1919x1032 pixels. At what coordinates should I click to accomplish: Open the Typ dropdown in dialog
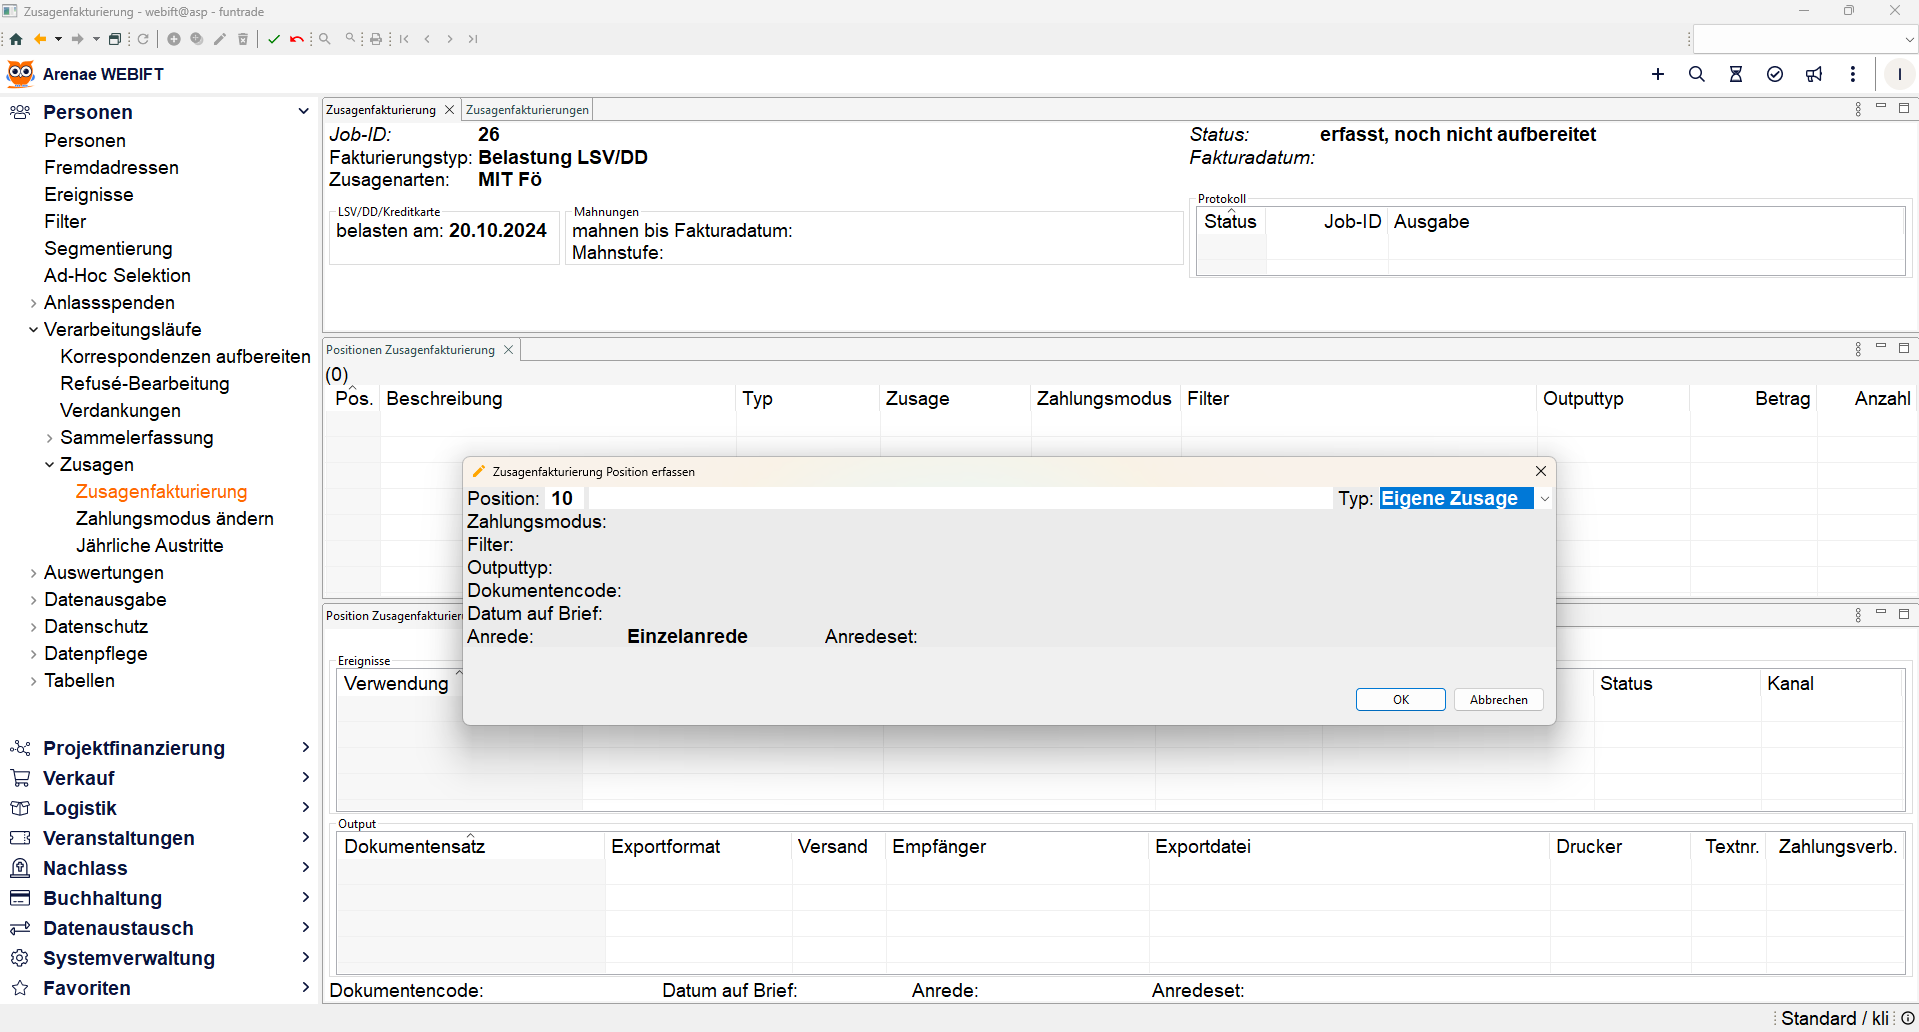1544,499
